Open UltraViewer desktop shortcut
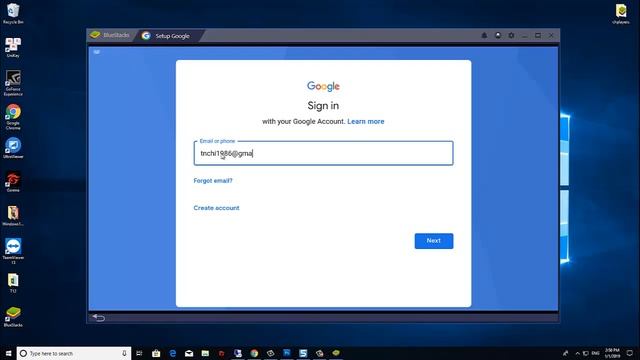The height and width of the screenshot is (360, 640). (x=13, y=148)
